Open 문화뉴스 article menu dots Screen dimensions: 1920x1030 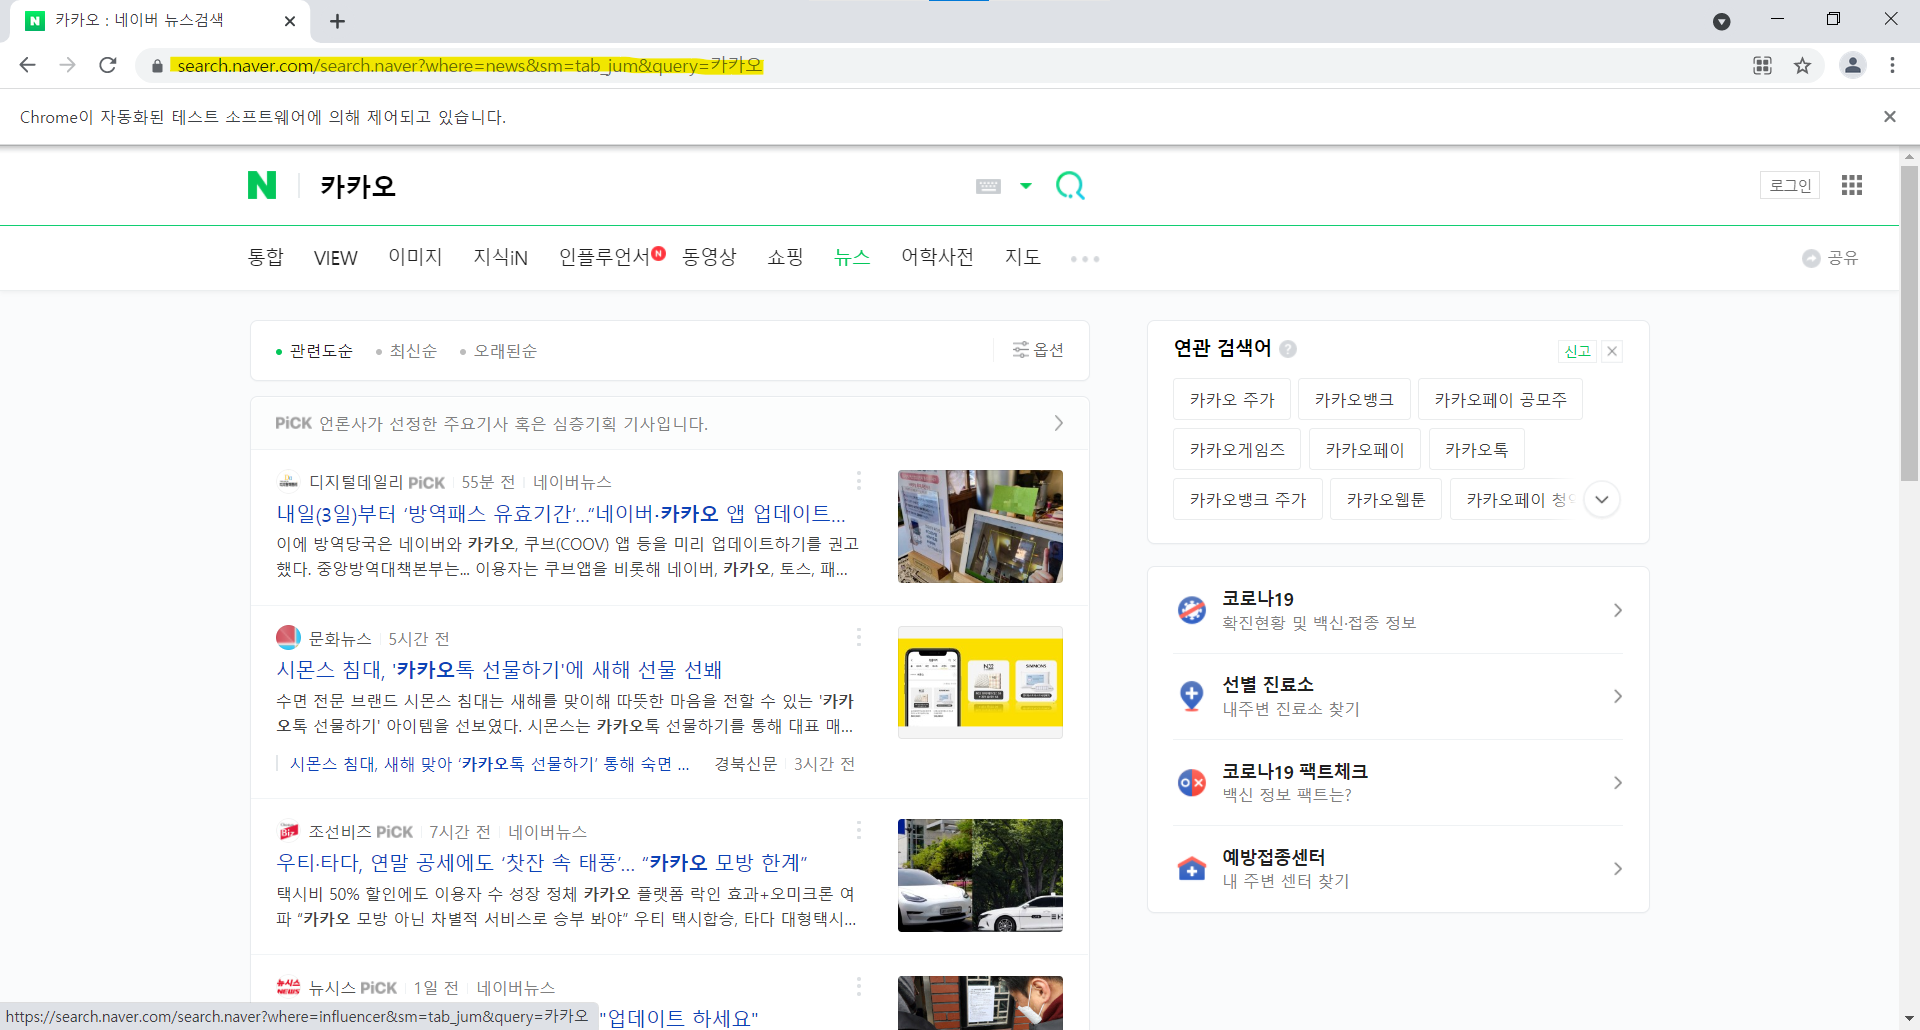[858, 637]
